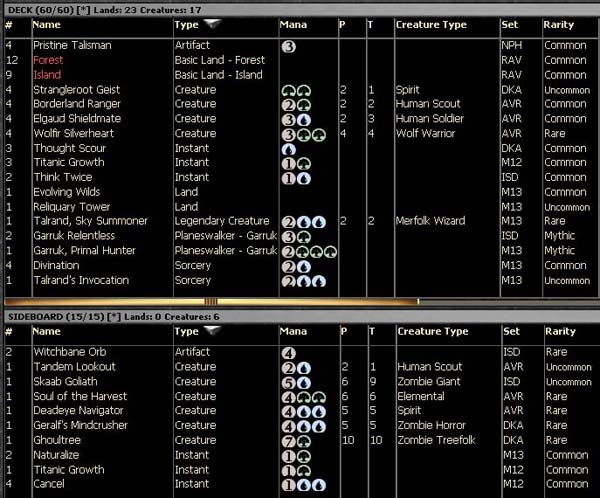600x498 pixels.
Task: Select the Evolving Wilds row
Action: (300, 192)
